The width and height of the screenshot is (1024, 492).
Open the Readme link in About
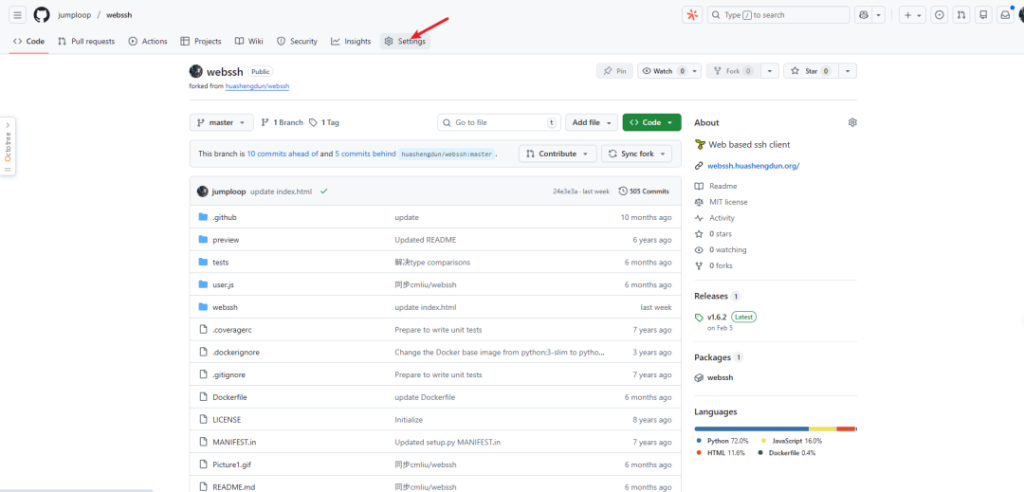[723, 186]
